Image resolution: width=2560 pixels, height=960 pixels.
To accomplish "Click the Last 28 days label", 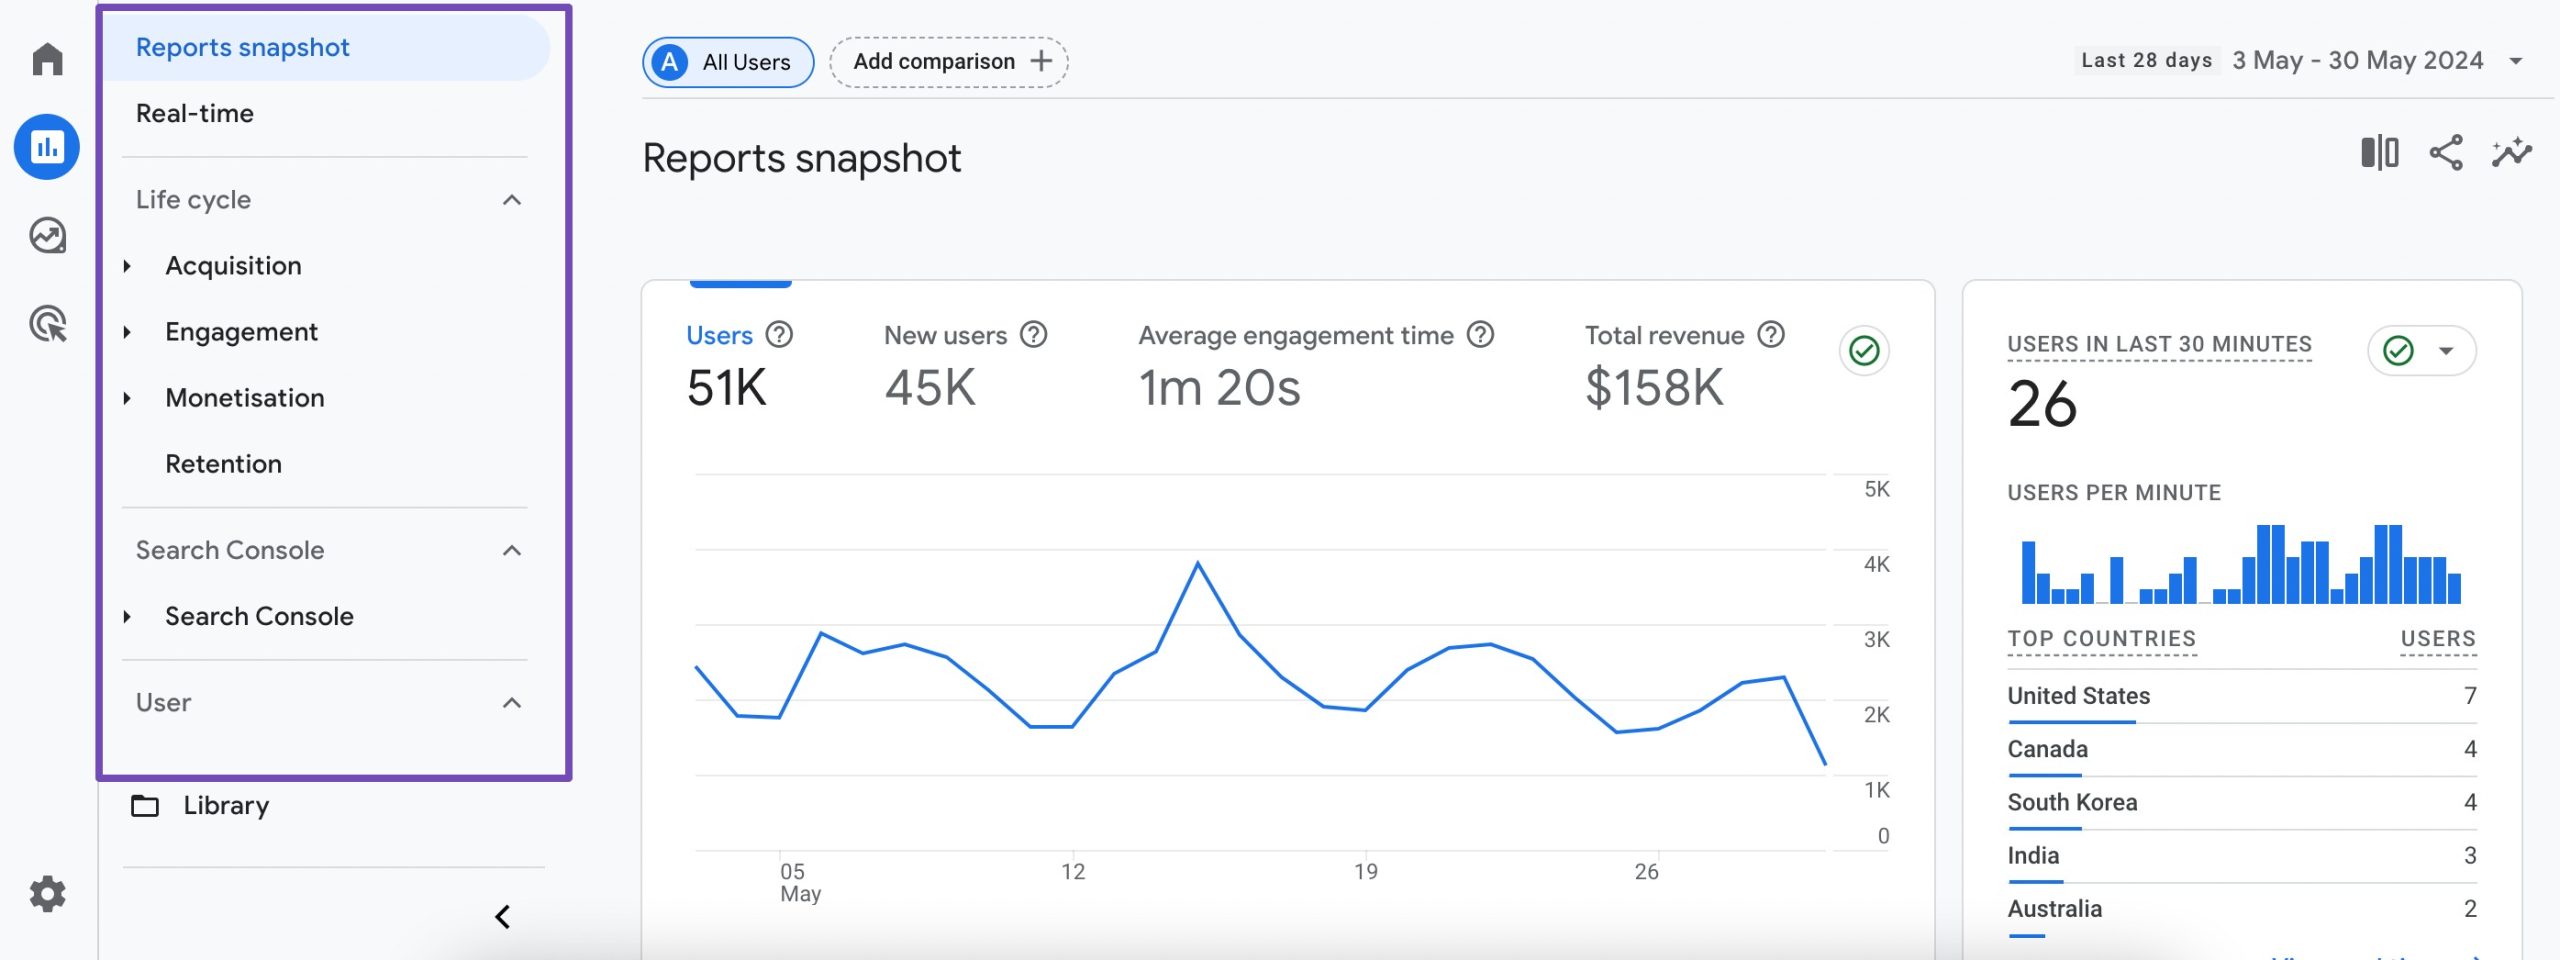I will pyautogui.click(x=2146, y=60).
